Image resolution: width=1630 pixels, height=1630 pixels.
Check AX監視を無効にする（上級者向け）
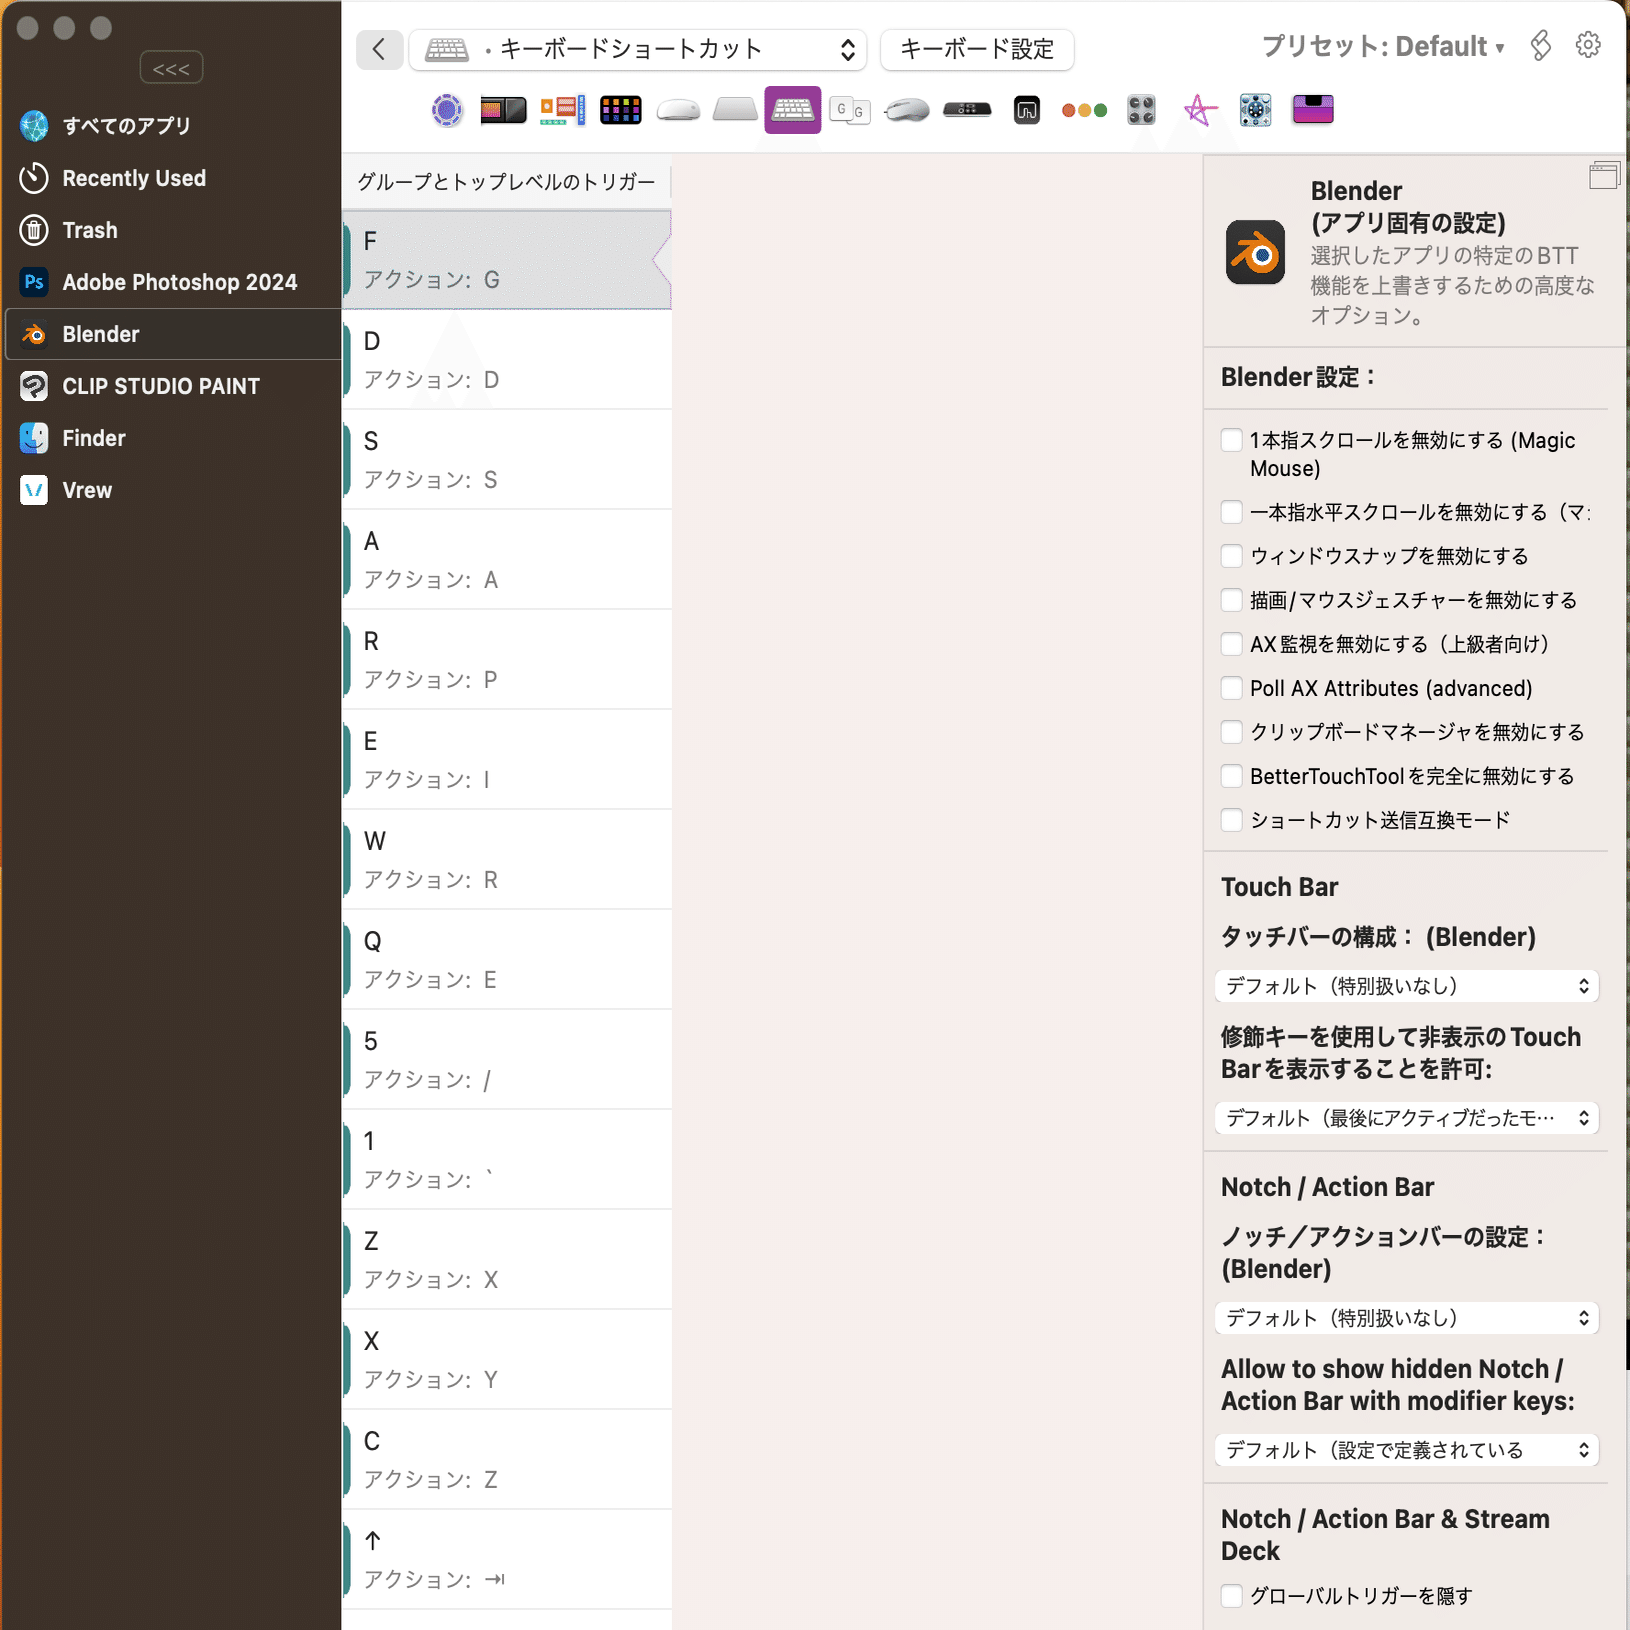pyautogui.click(x=1232, y=645)
